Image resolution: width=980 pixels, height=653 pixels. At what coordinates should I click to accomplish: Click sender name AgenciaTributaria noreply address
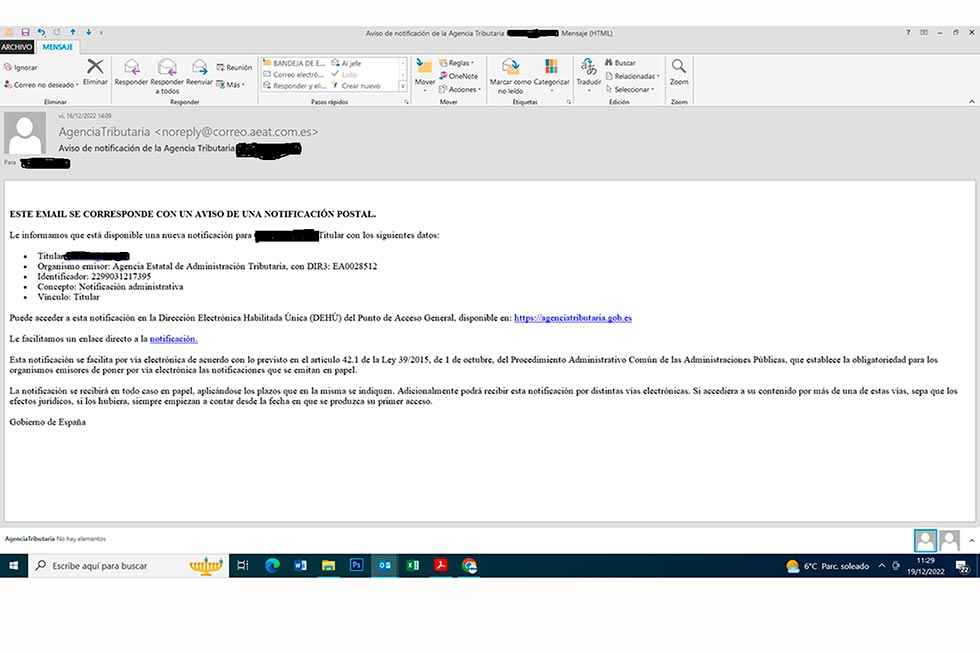(188, 132)
